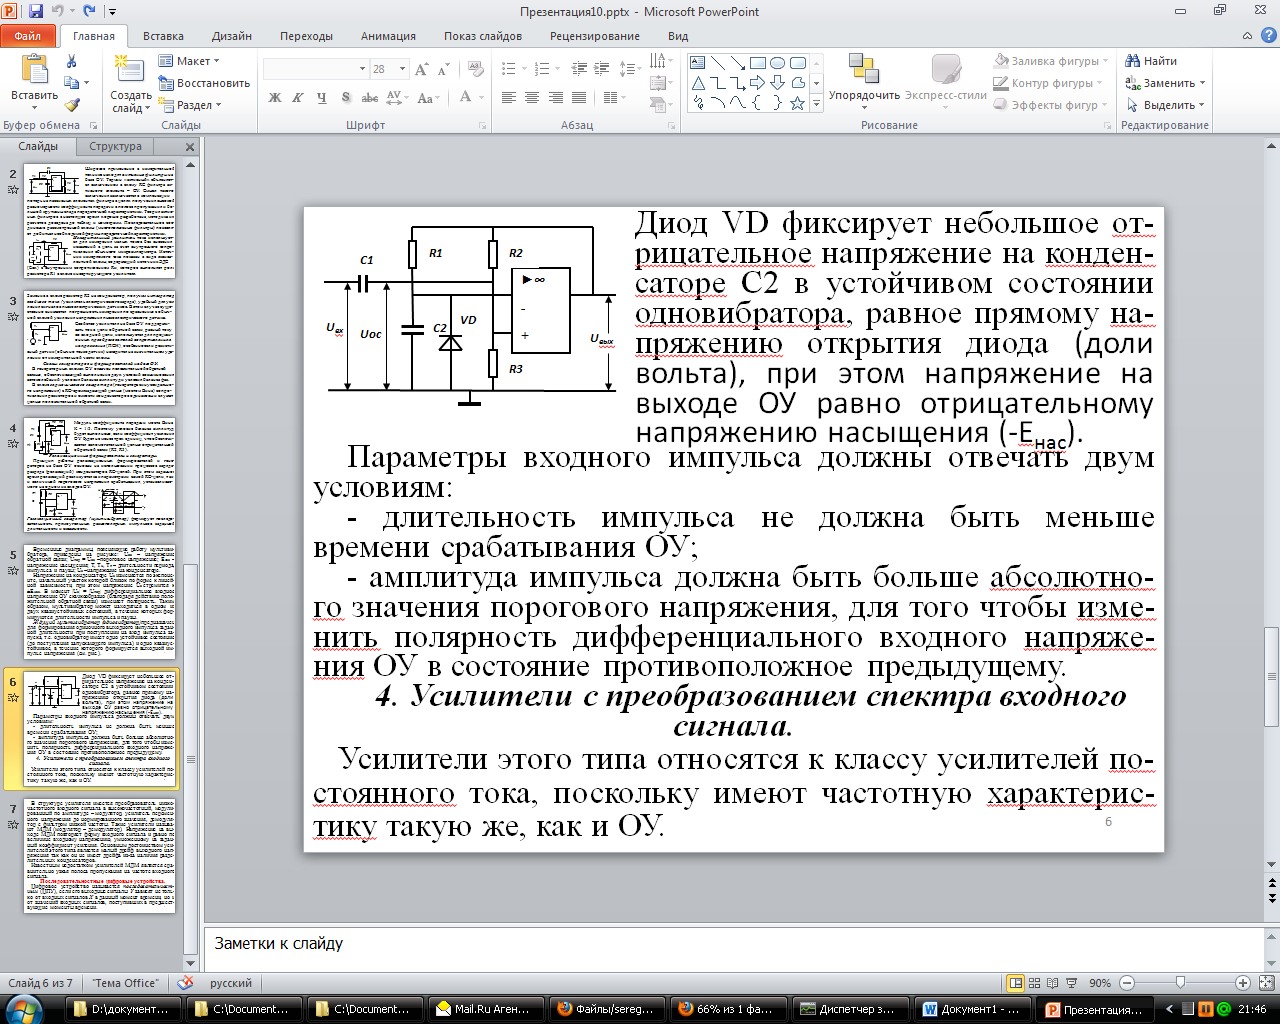Open the Раздел section dropdown

(x=190, y=105)
